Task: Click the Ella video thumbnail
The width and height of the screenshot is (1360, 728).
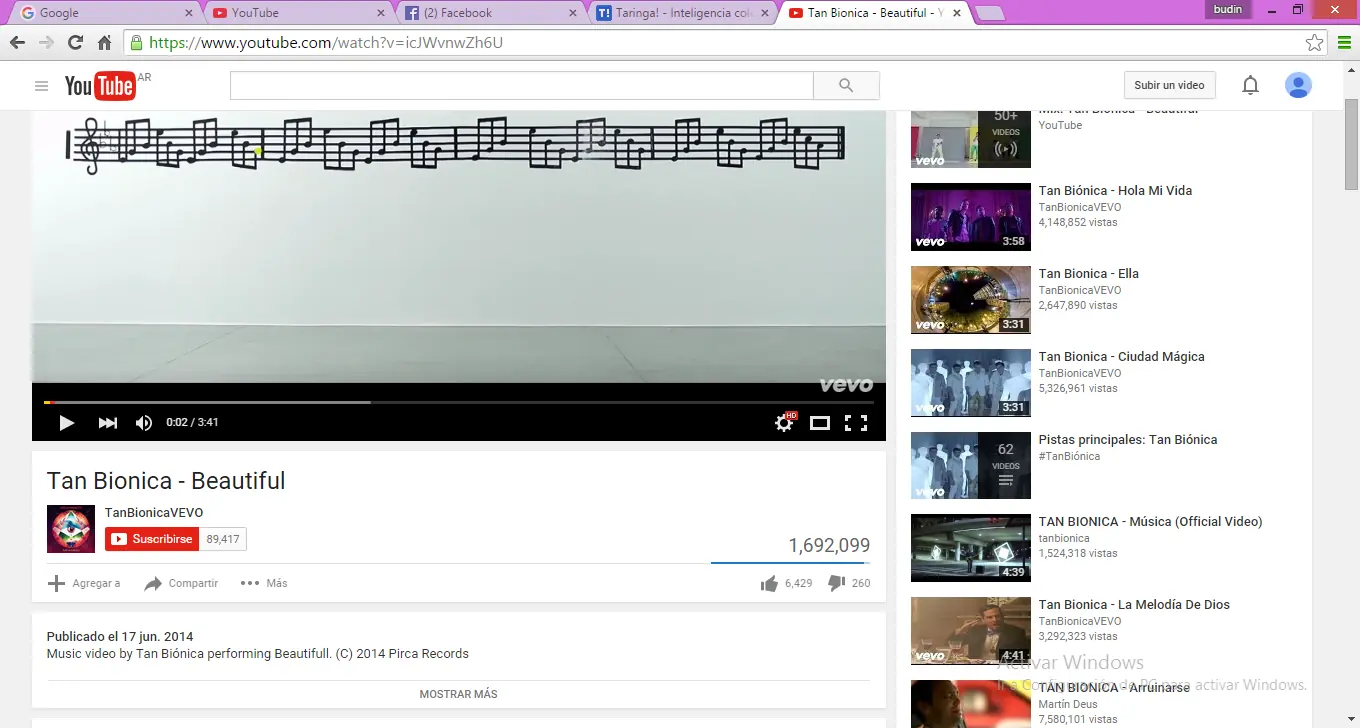Action: [971, 300]
